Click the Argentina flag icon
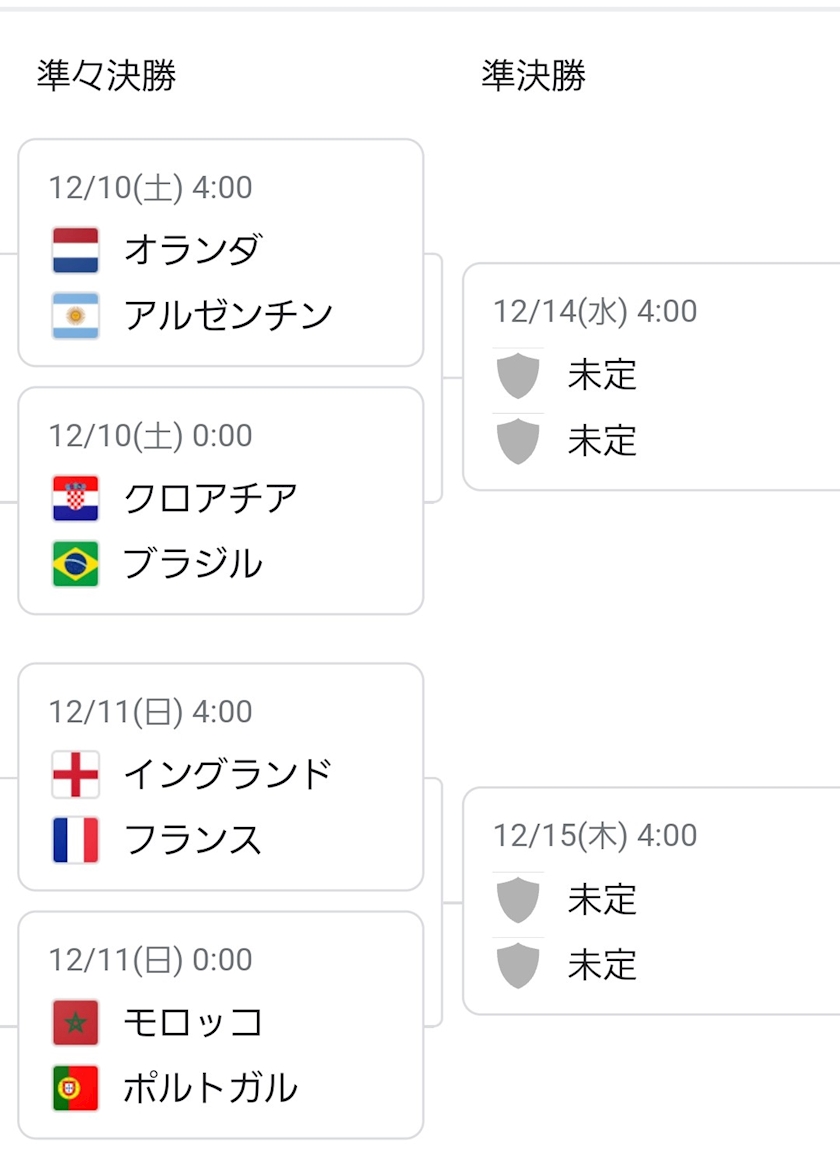Screen dimensions: 840x1165 [x=75, y=316]
